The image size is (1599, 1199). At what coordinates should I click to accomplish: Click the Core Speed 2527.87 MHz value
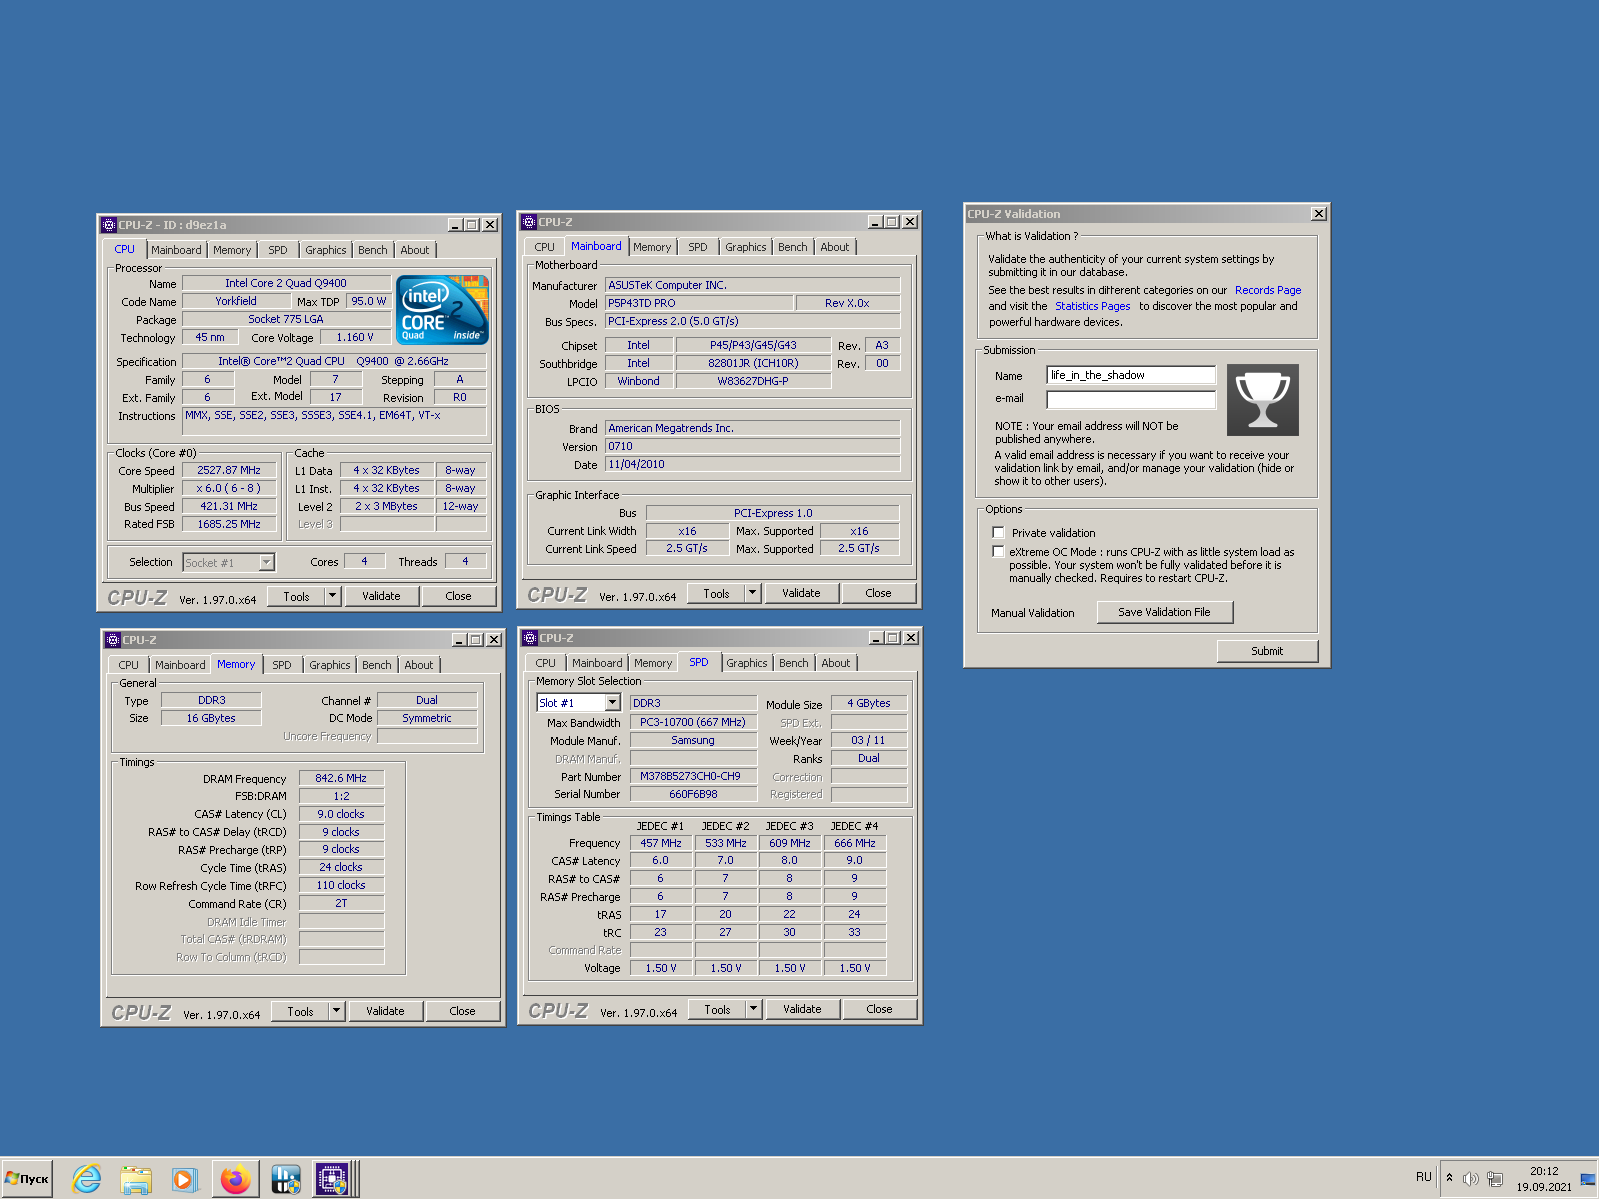[229, 470]
